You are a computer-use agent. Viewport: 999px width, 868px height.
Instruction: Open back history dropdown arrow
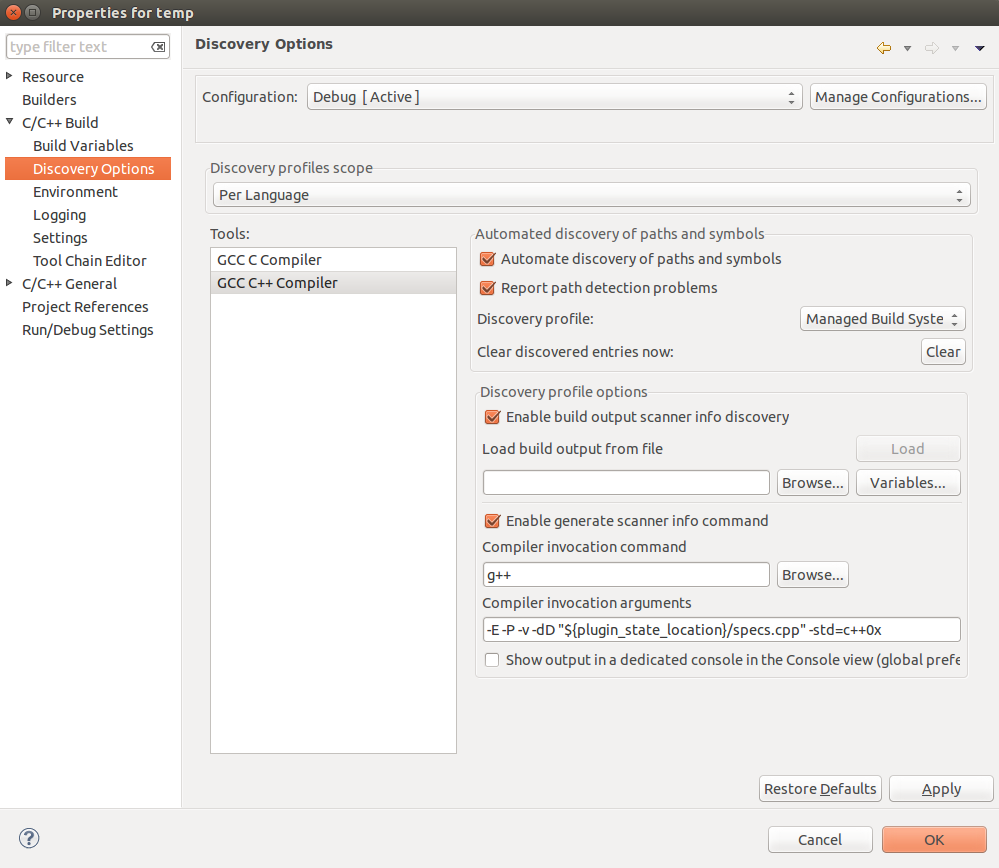click(x=907, y=48)
